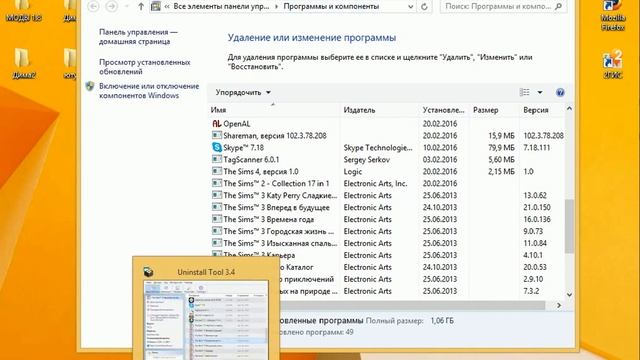This screenshot has width=640, height=360.
Task: Click Программы и компоненты breadcrumb
Action: coord(331,7)
